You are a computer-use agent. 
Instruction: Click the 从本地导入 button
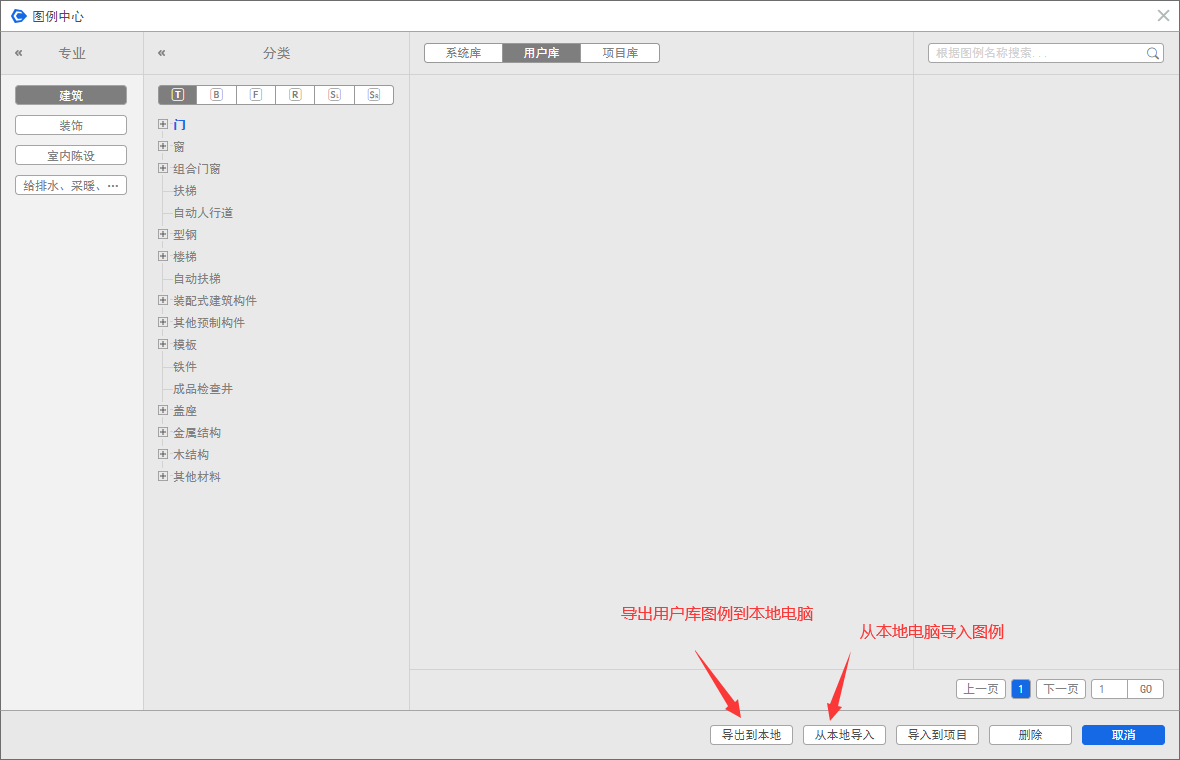click(x=844, y=735)
